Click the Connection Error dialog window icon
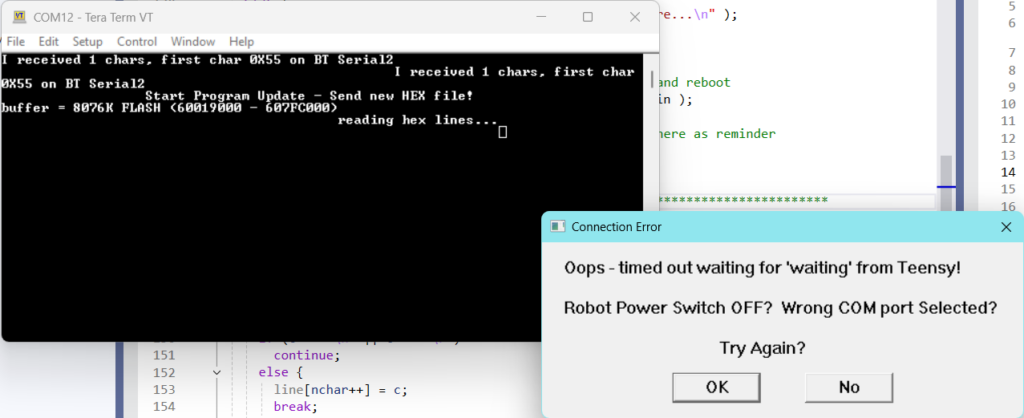This screenshot has width=1024, height=418. pyautogui.click(x=559, y=227)
